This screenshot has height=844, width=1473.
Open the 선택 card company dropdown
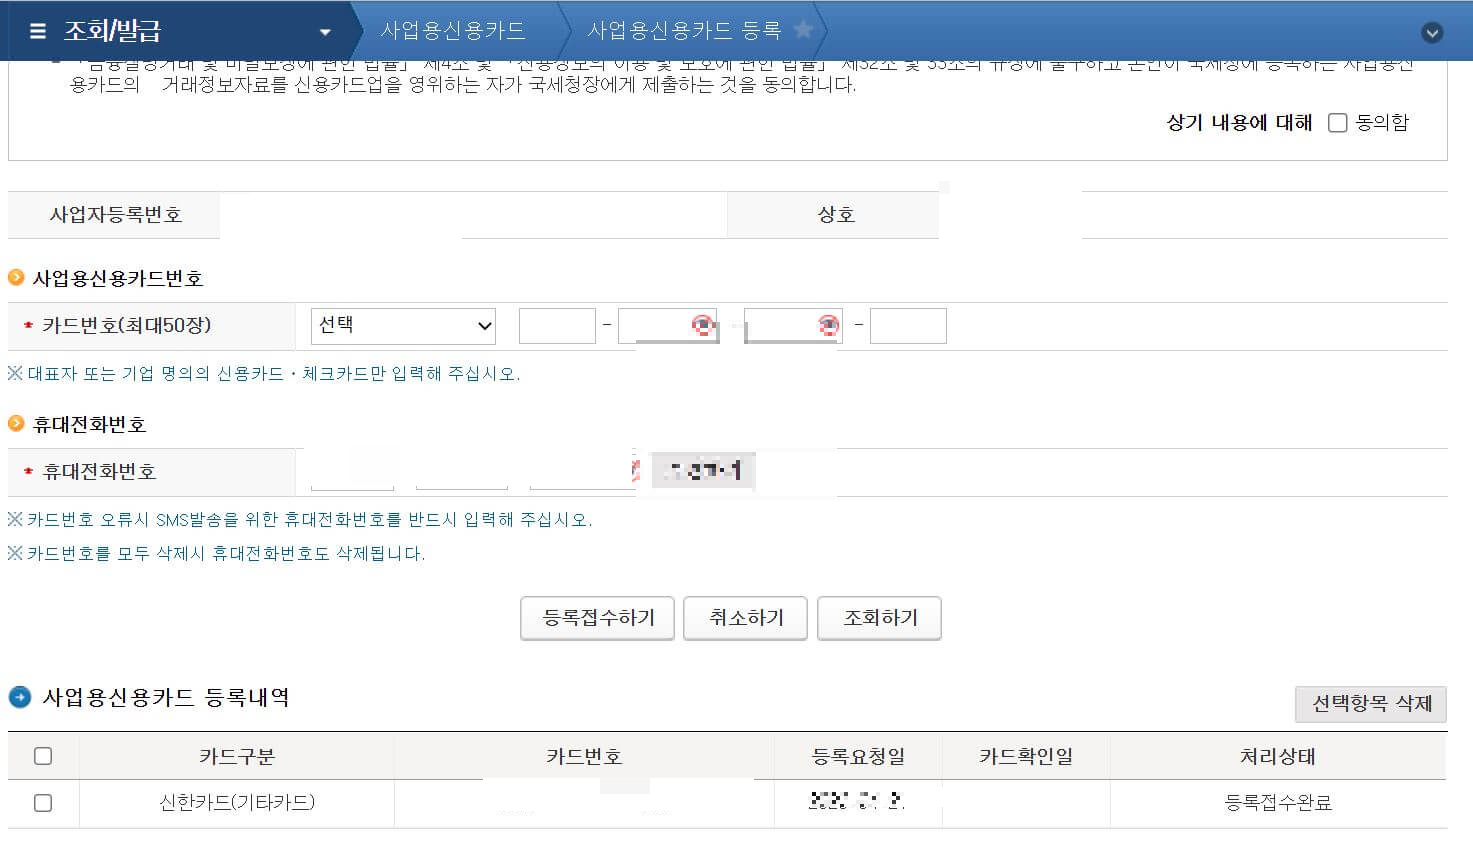(x=403, y=325)
